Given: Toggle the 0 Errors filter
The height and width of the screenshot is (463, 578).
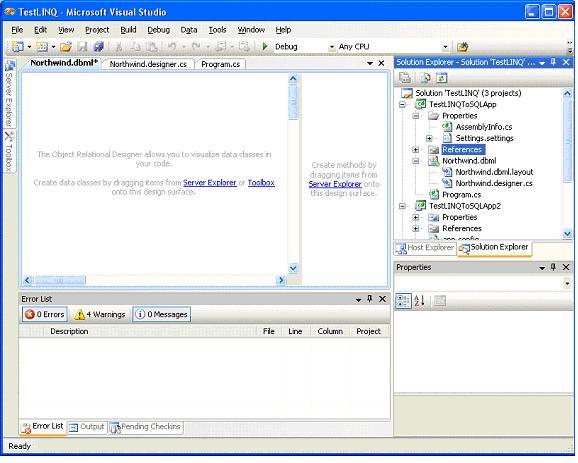Looking at the screenshot, I should [45, 314].
